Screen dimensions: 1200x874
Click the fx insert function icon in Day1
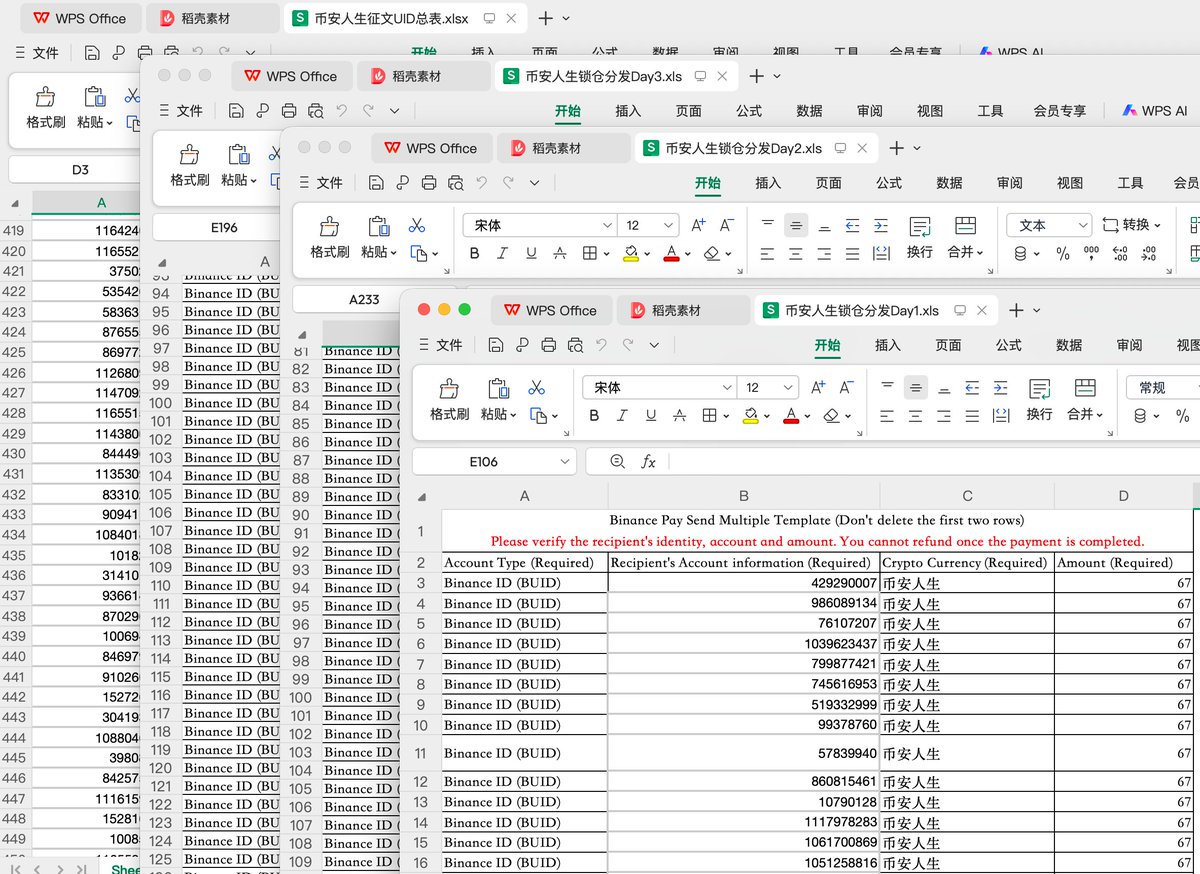tap(648, 461)
